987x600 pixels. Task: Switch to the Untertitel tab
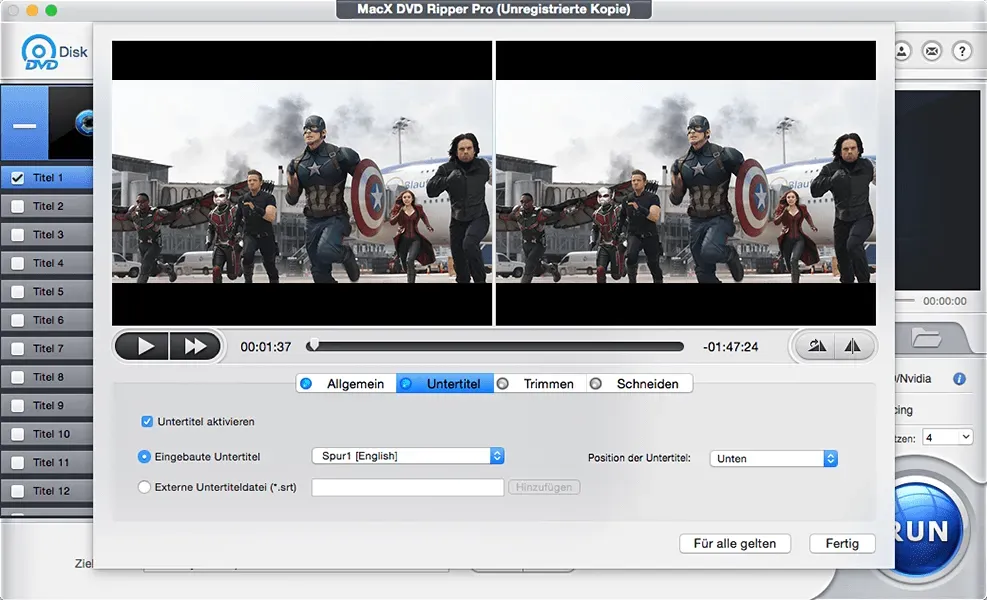(x=444, y=383)
